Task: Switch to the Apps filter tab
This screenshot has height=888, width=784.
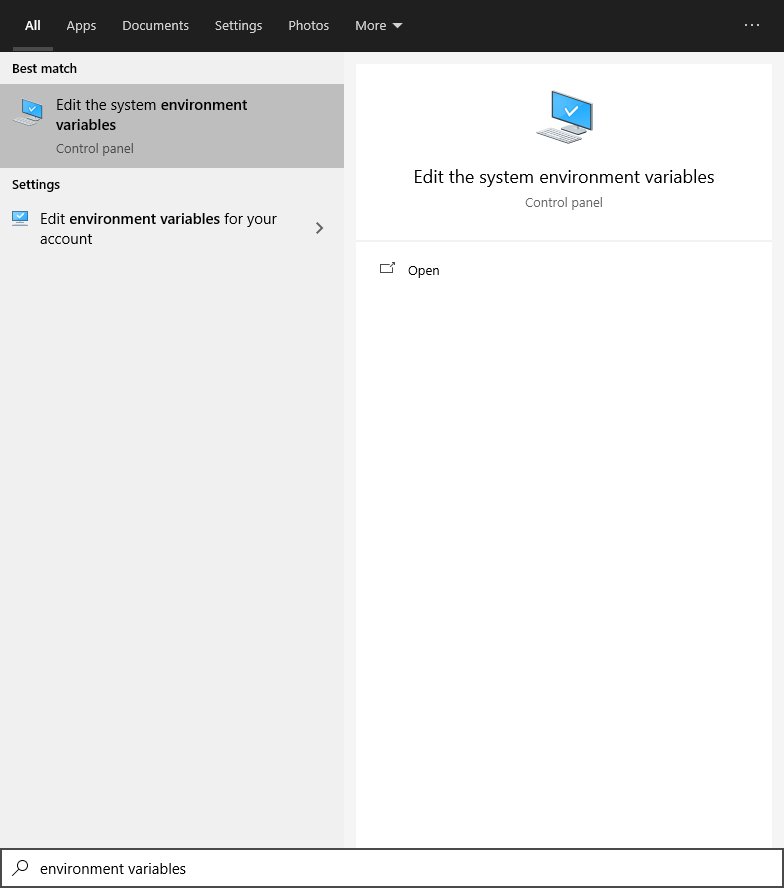Action: coord(81,26)
